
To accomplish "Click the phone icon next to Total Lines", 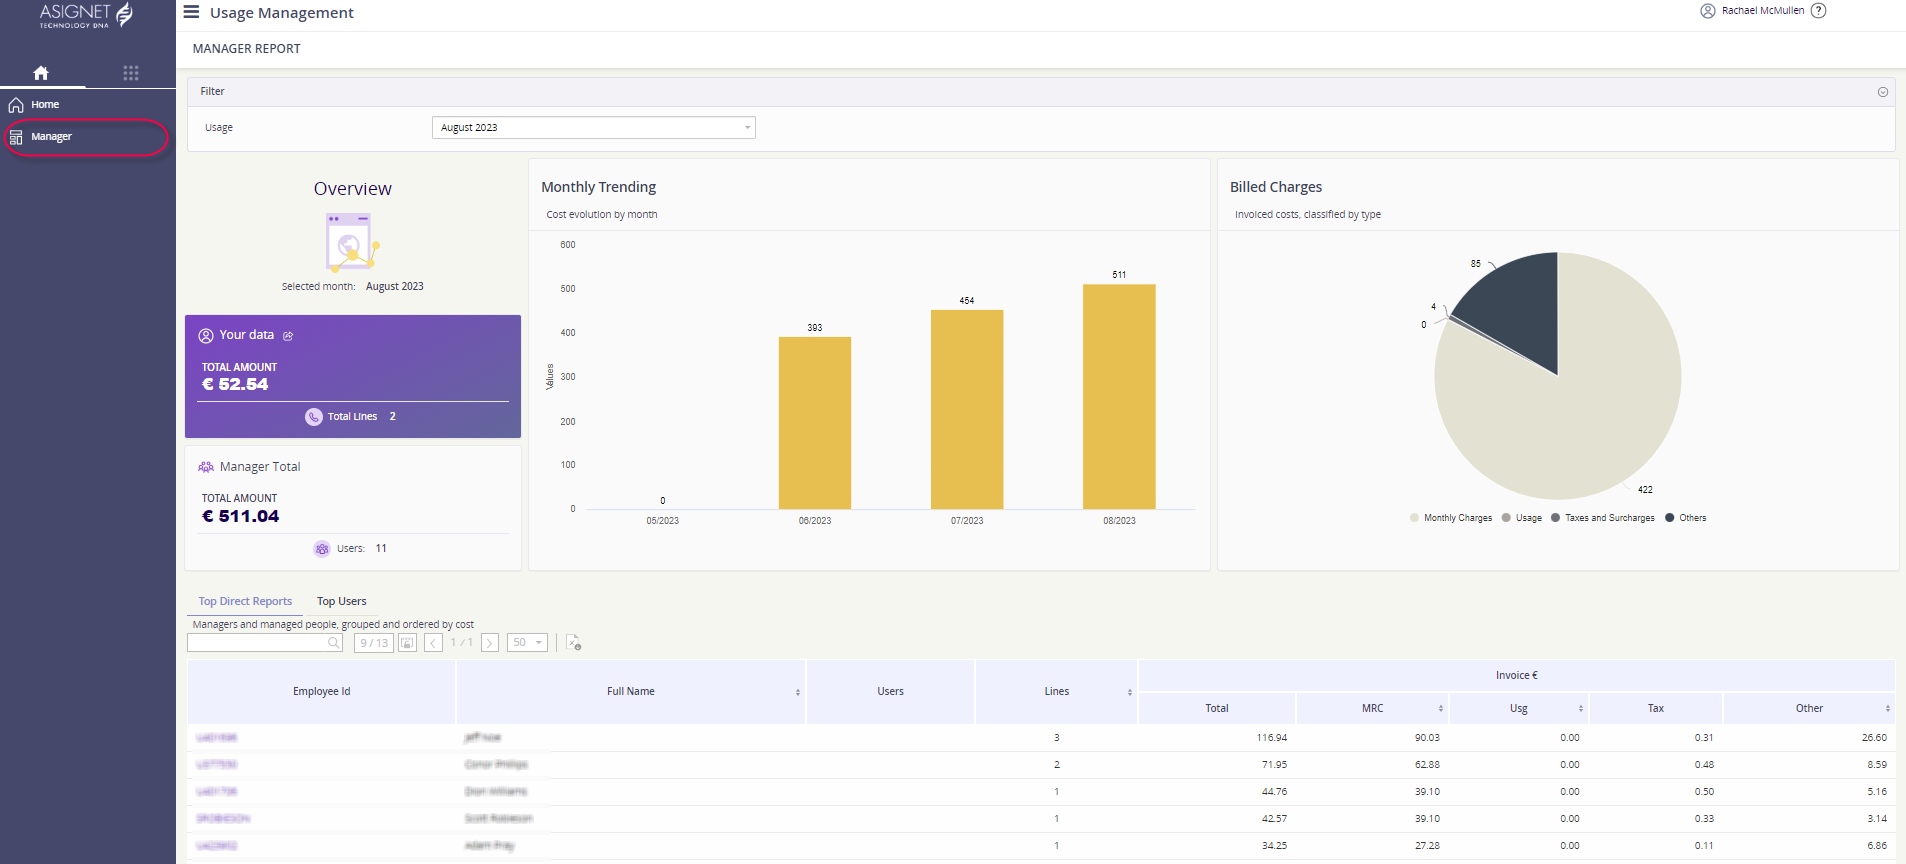I will point(314,417).
